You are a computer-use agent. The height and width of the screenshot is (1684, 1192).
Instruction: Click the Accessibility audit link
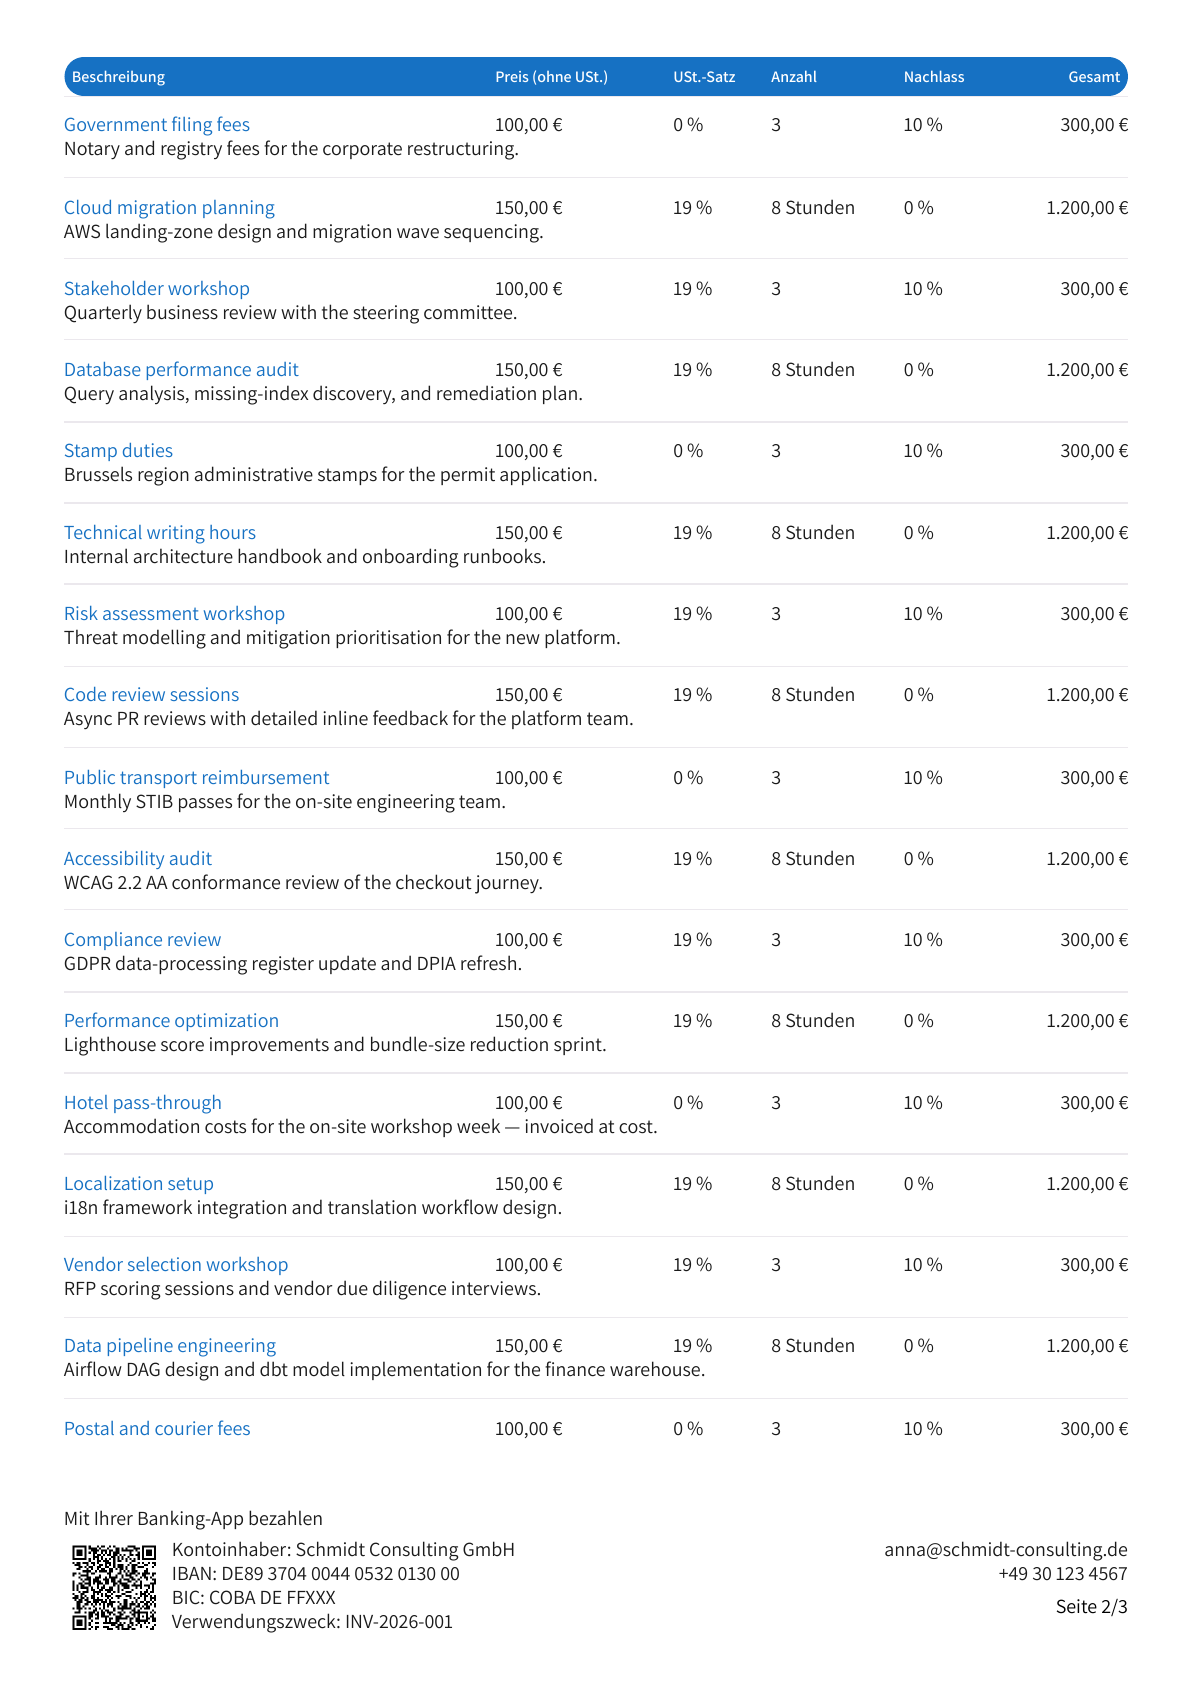pyautogui.click(x=138, y=859)
